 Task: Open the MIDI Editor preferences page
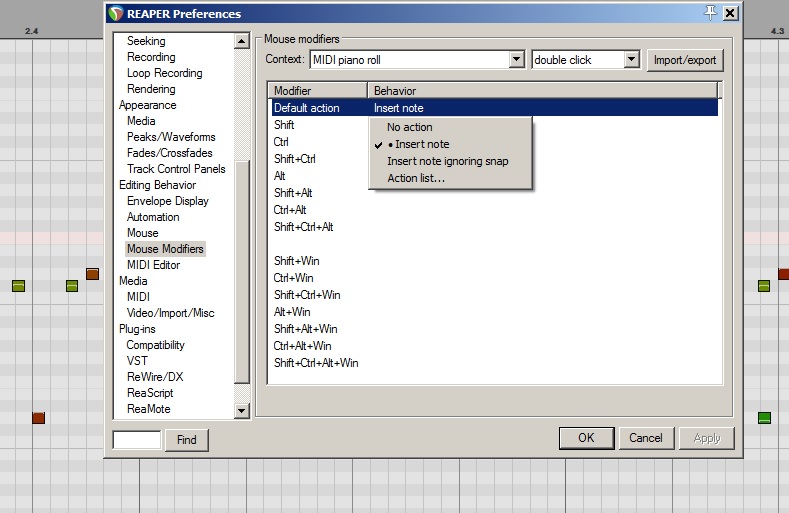pyautogui.click(x=153, y=265)
